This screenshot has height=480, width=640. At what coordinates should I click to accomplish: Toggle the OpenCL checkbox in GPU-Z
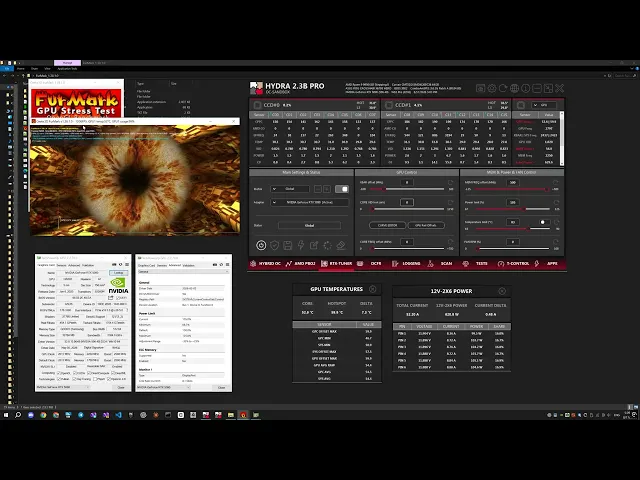[59, 373]
